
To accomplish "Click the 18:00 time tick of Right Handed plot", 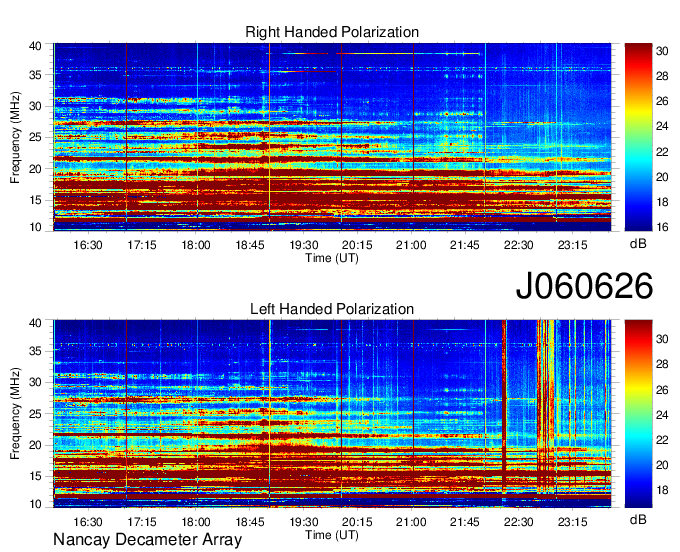I will point(196,245).
